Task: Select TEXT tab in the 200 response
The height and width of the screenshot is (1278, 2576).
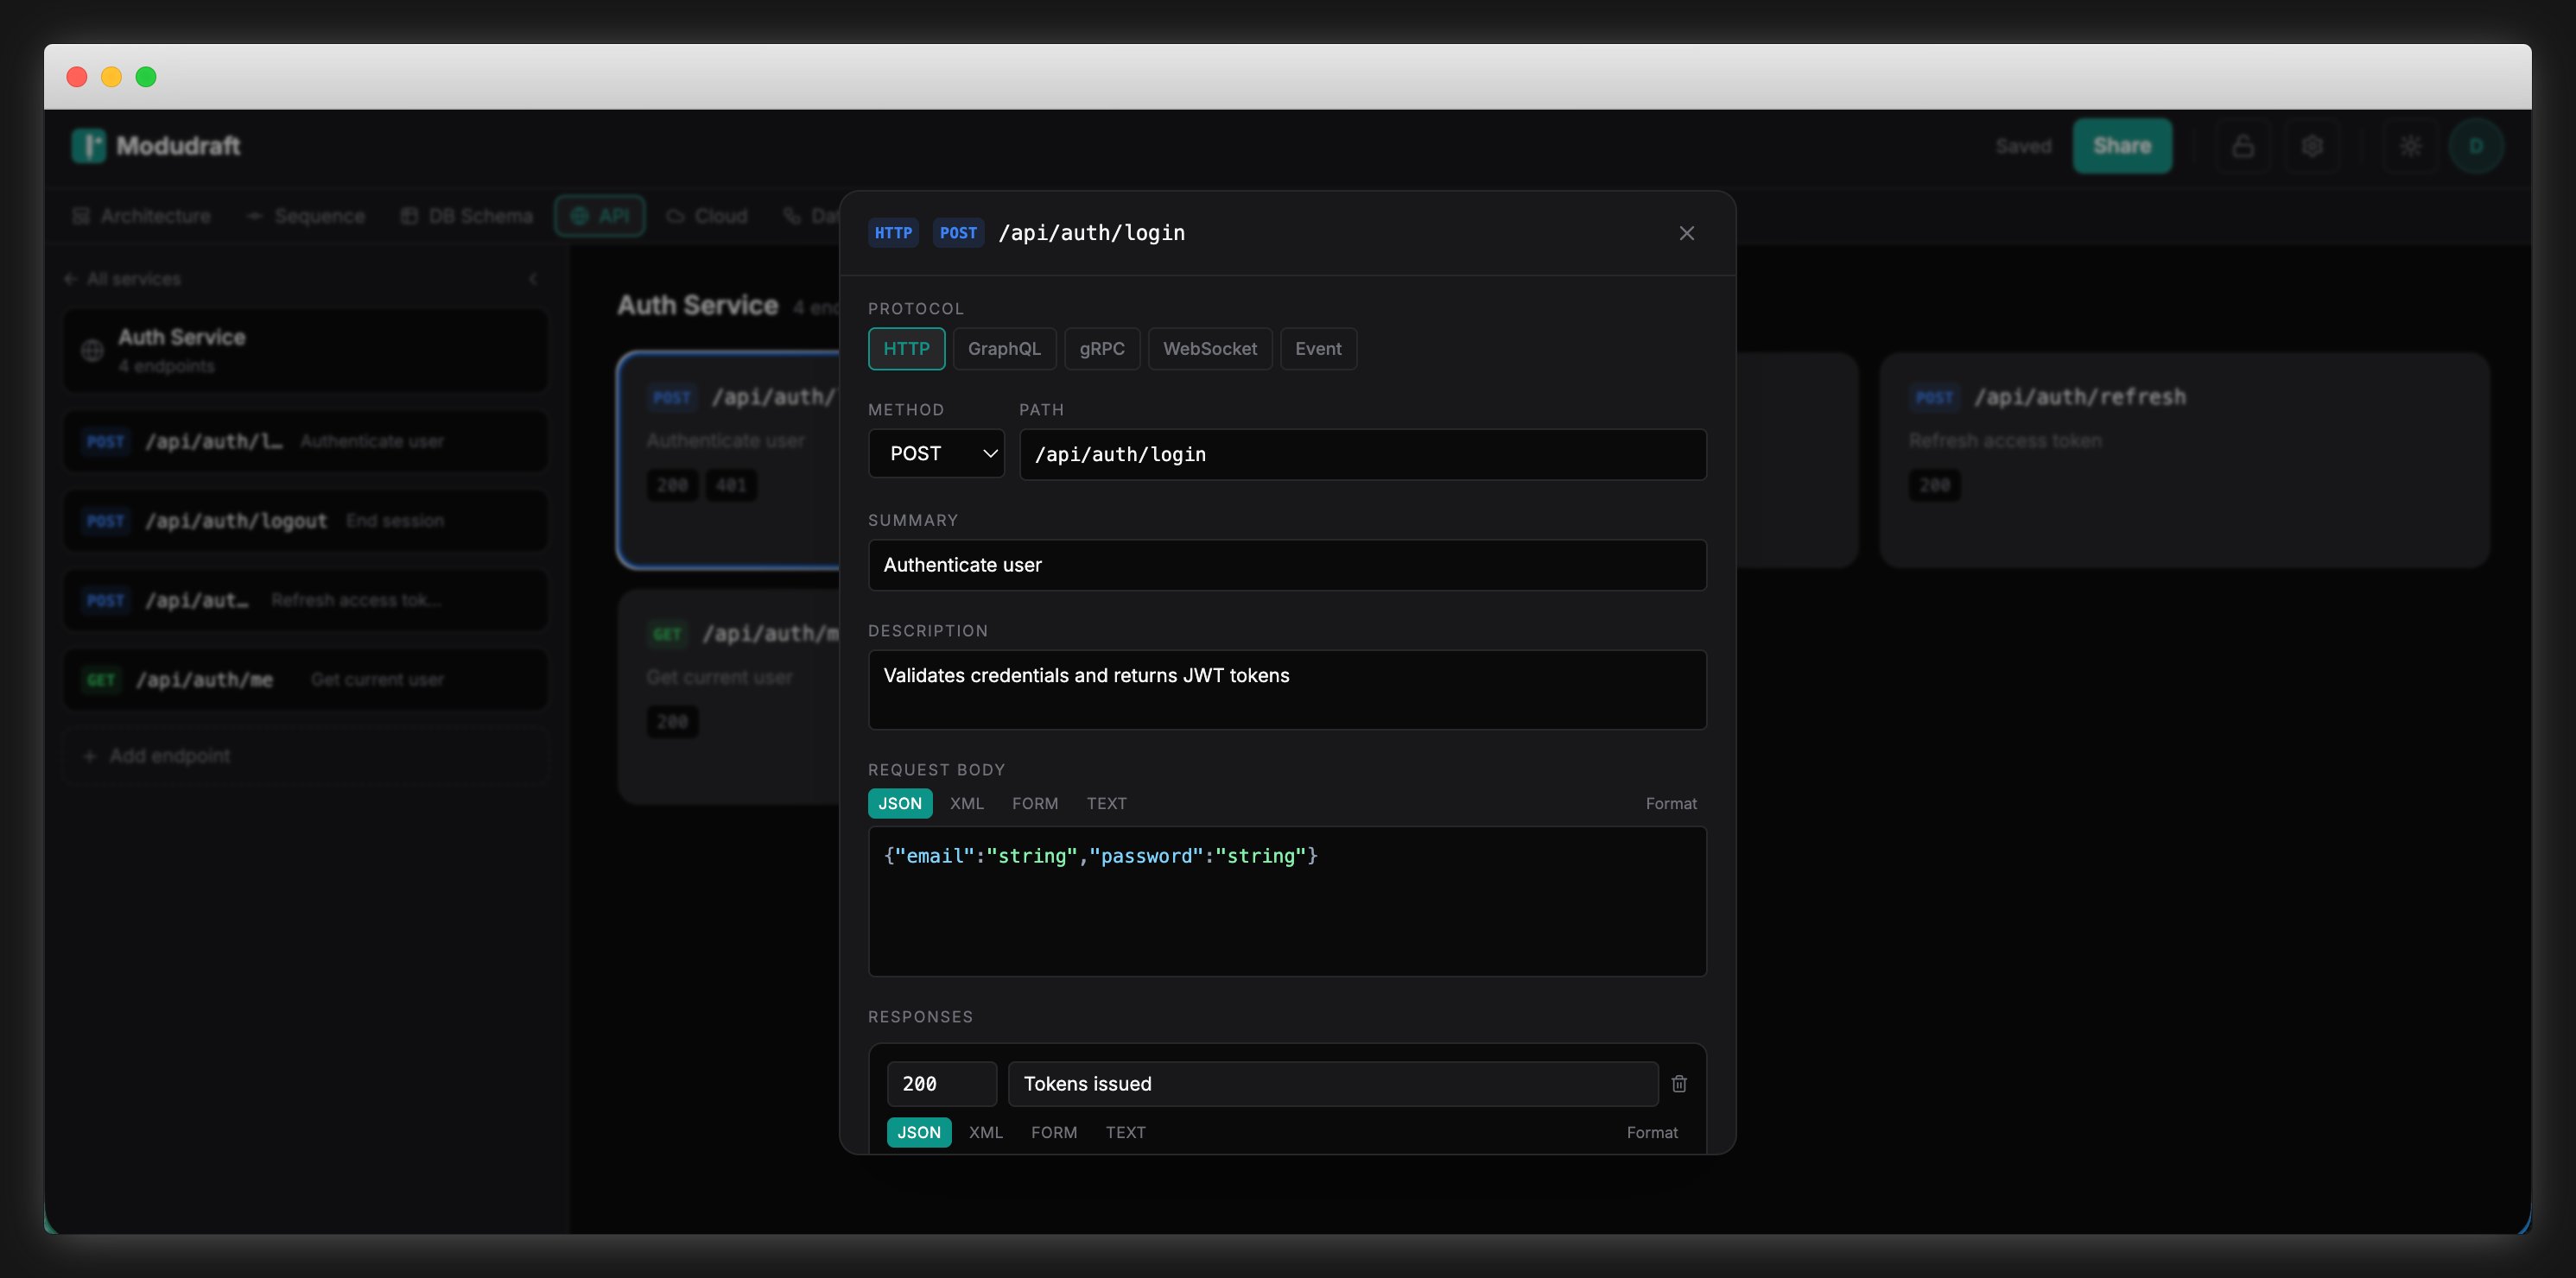Action: pos(1125,1133)
